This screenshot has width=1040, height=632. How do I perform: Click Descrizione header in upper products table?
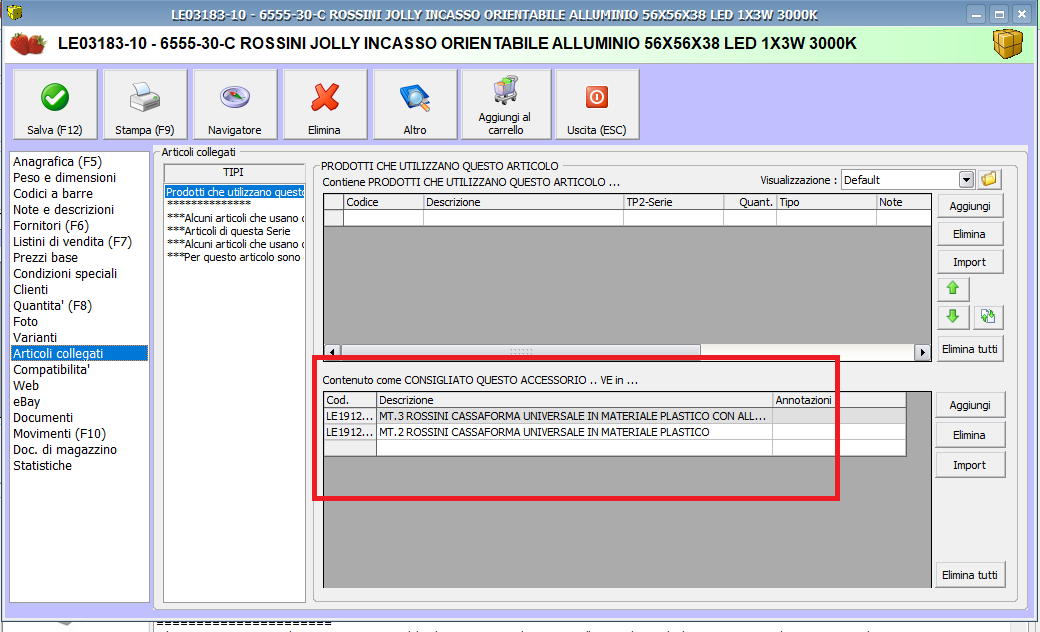click(523, 202)
